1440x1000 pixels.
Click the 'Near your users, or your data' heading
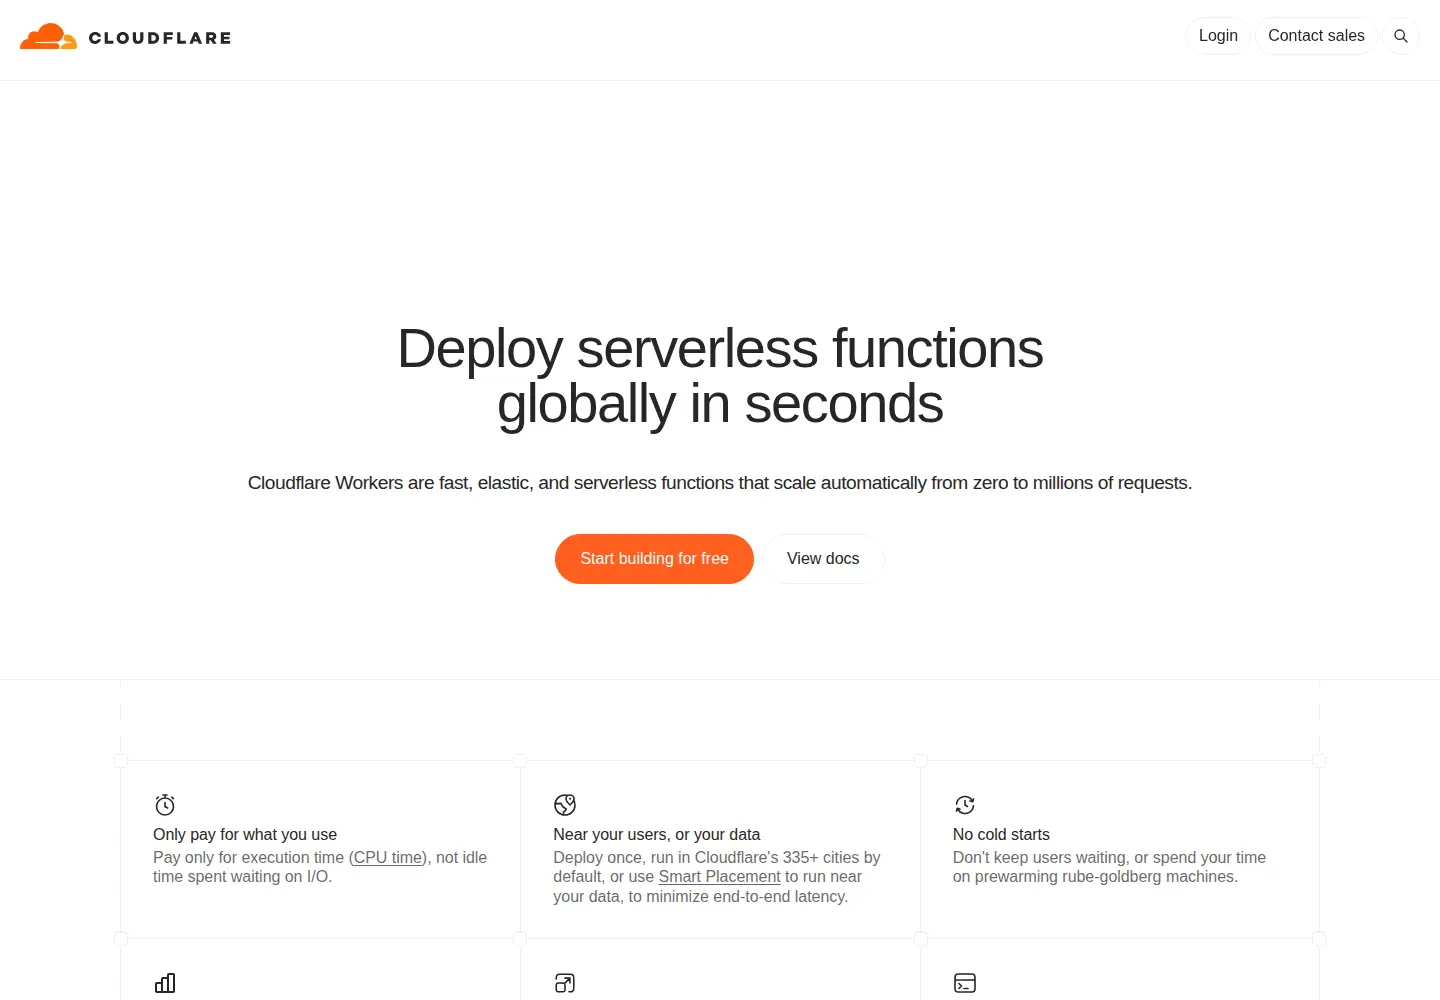657,835
